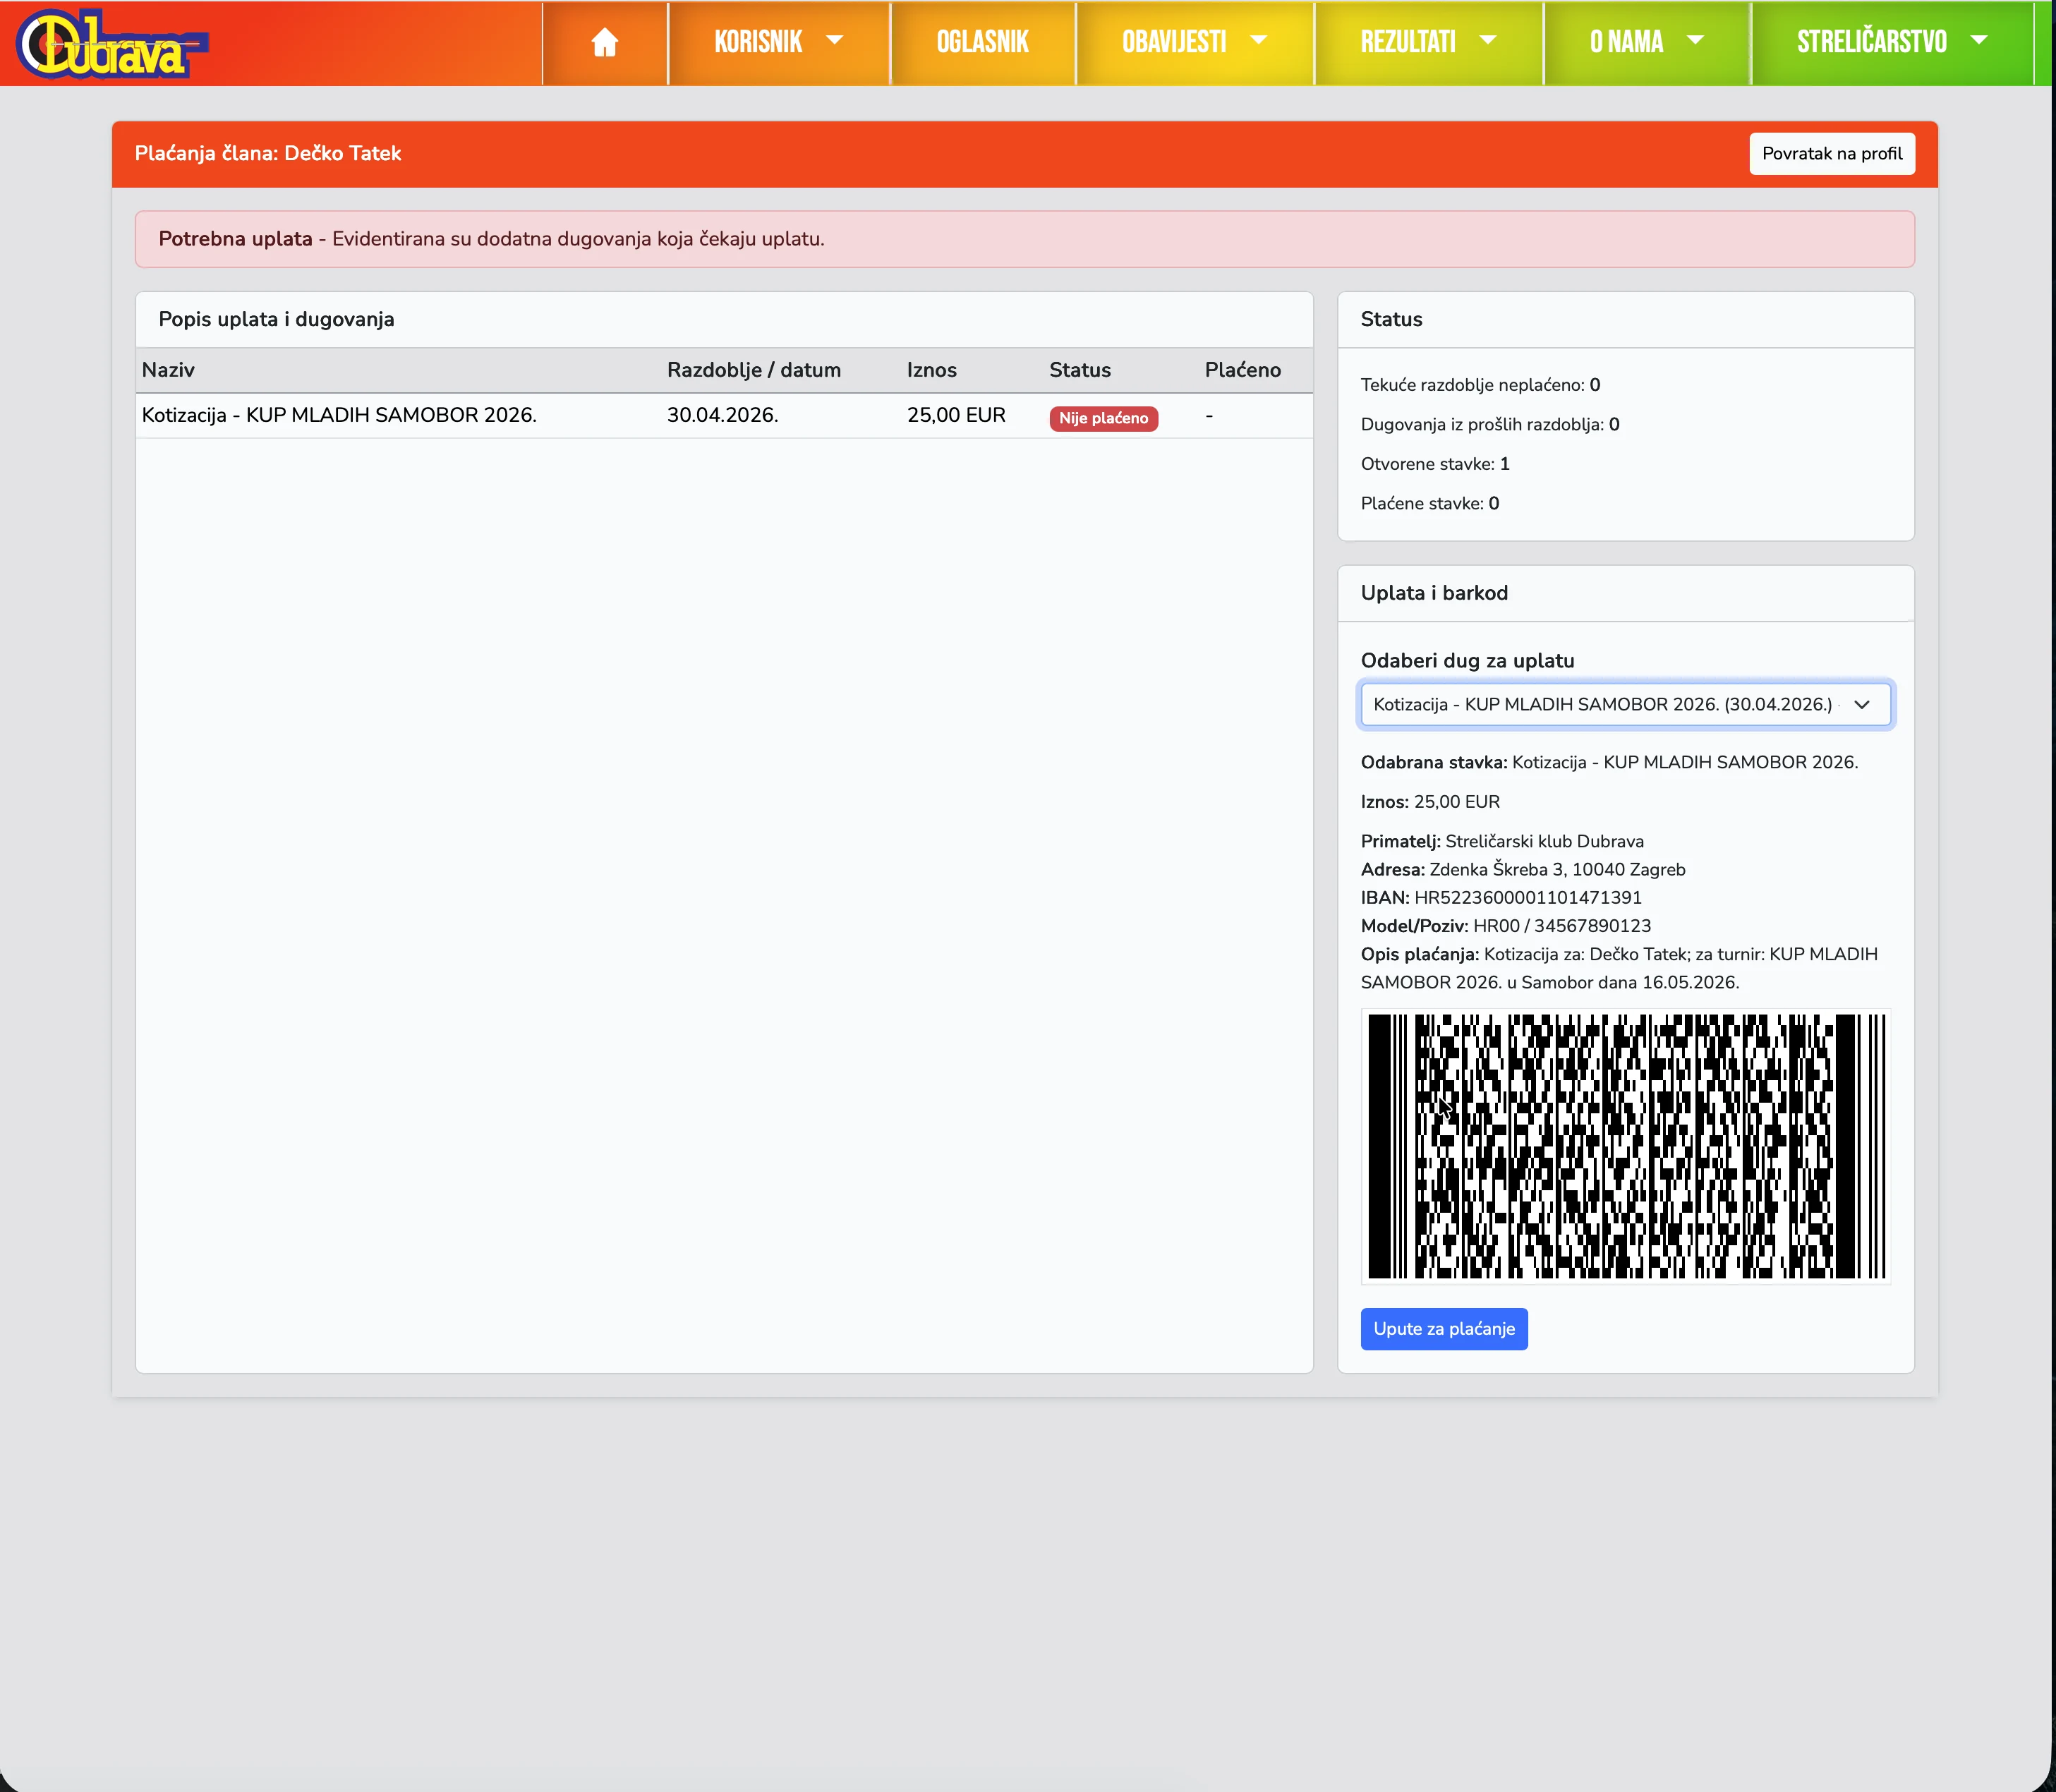2056x1792 pixels.
Task: Open the Odaberi dug za uplatu dropdown
Action: click(1624, 704)
